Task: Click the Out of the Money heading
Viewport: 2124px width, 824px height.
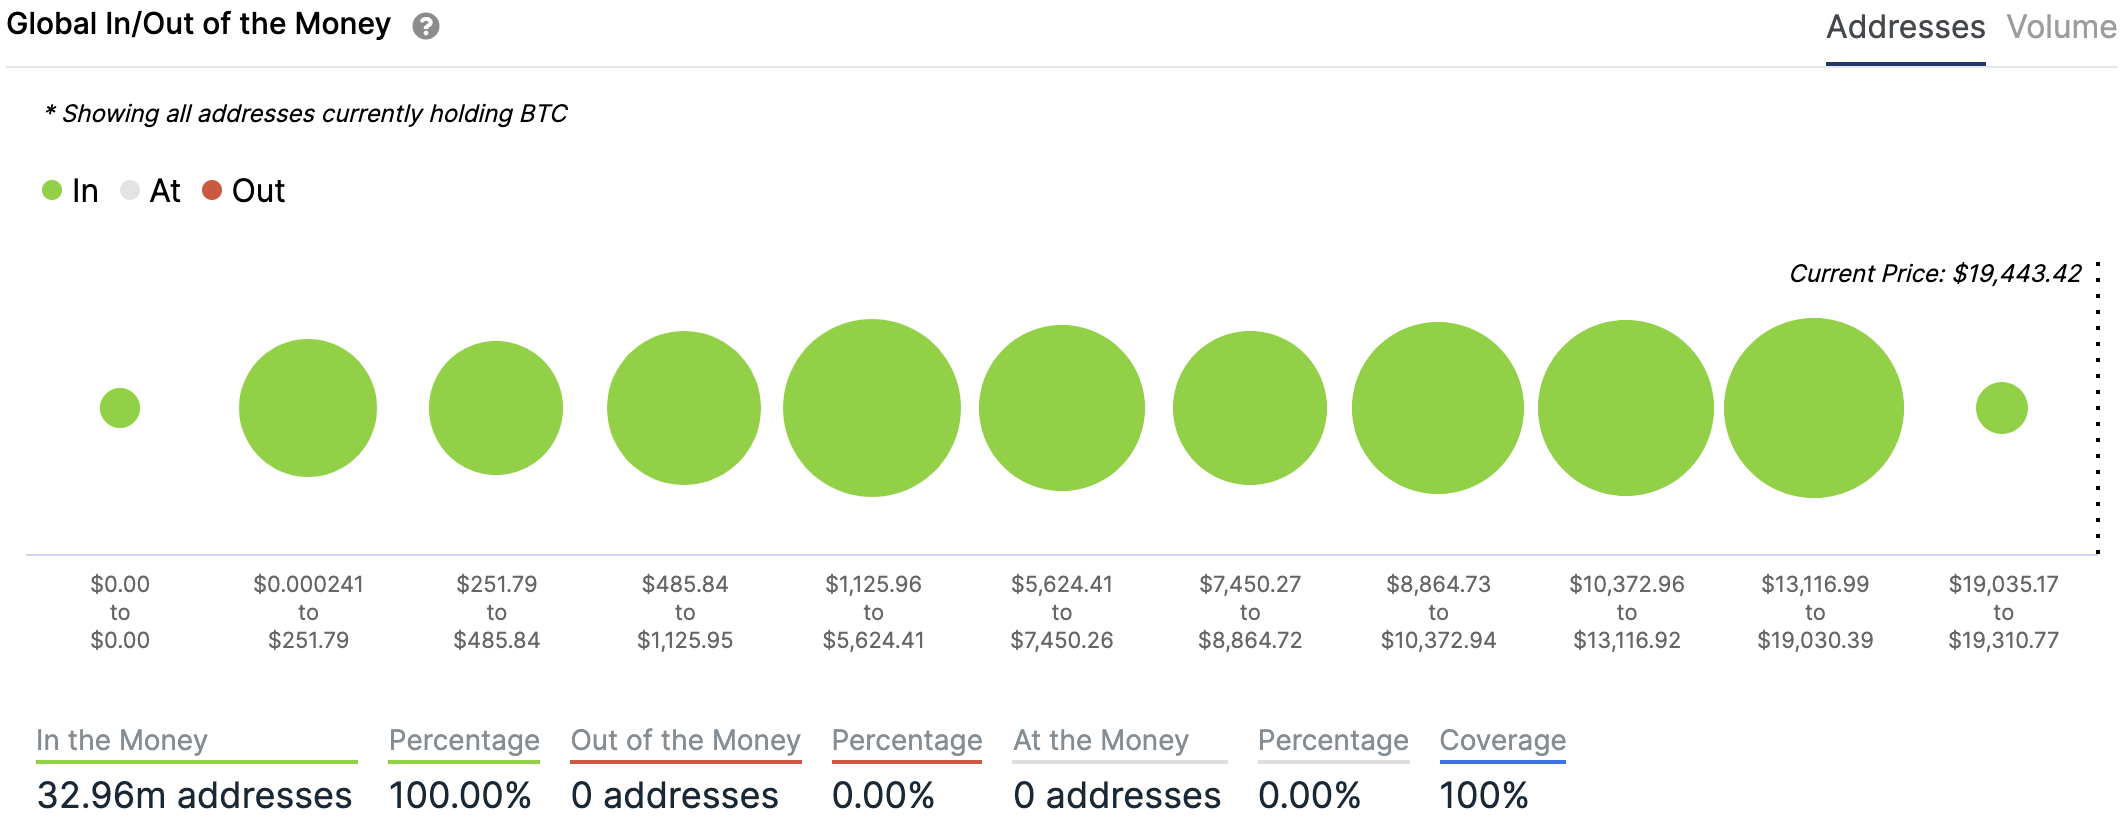Action: (685, 740)
